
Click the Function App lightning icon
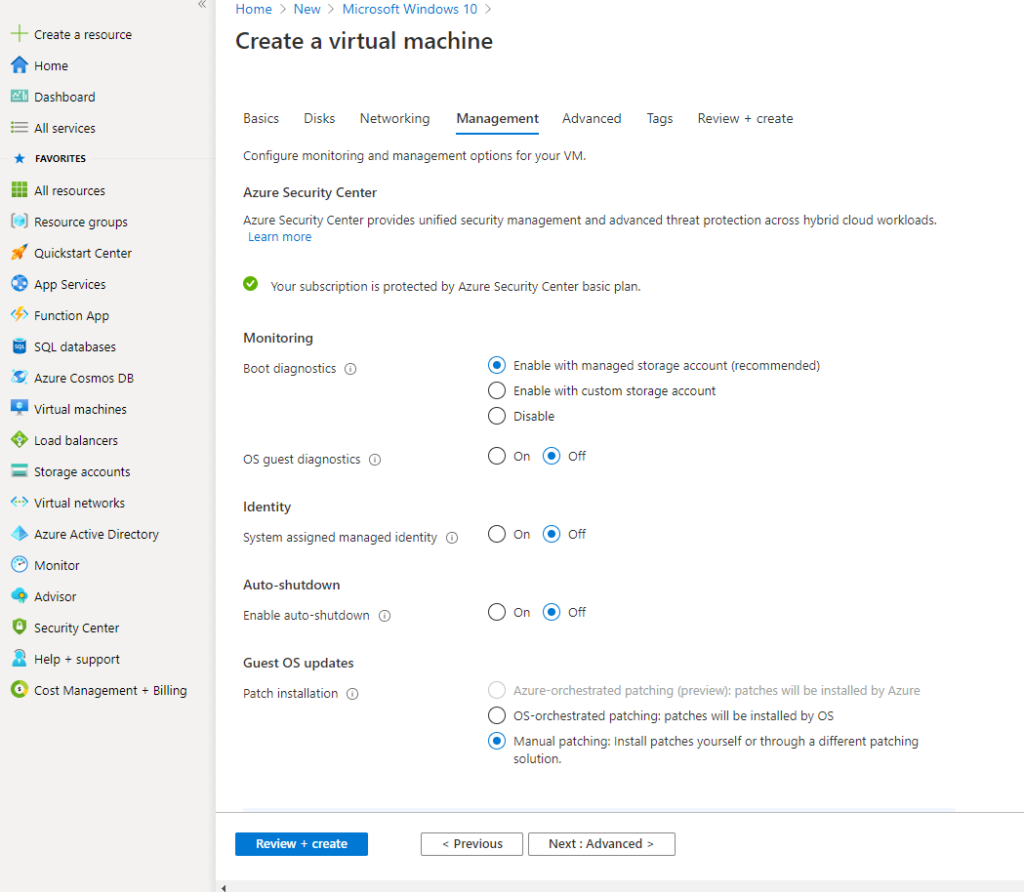pos(20,315)
